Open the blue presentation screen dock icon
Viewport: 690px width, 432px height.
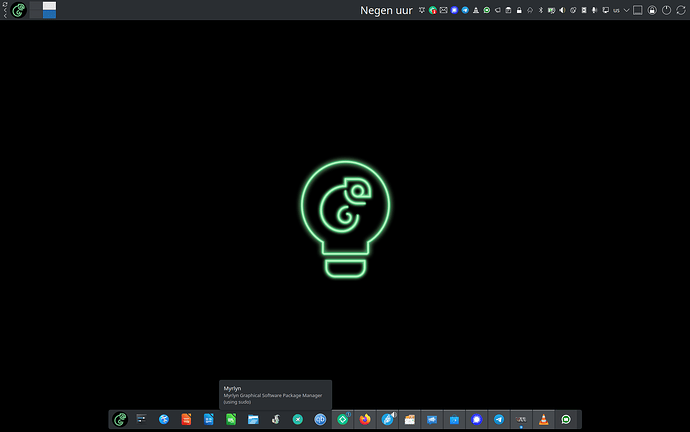(x=432, y=420)
